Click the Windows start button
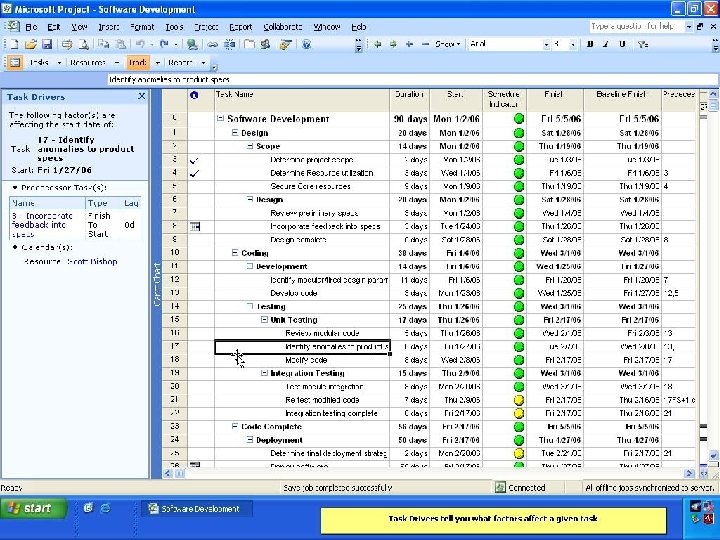The image size is (720, 540). point(33,508)
